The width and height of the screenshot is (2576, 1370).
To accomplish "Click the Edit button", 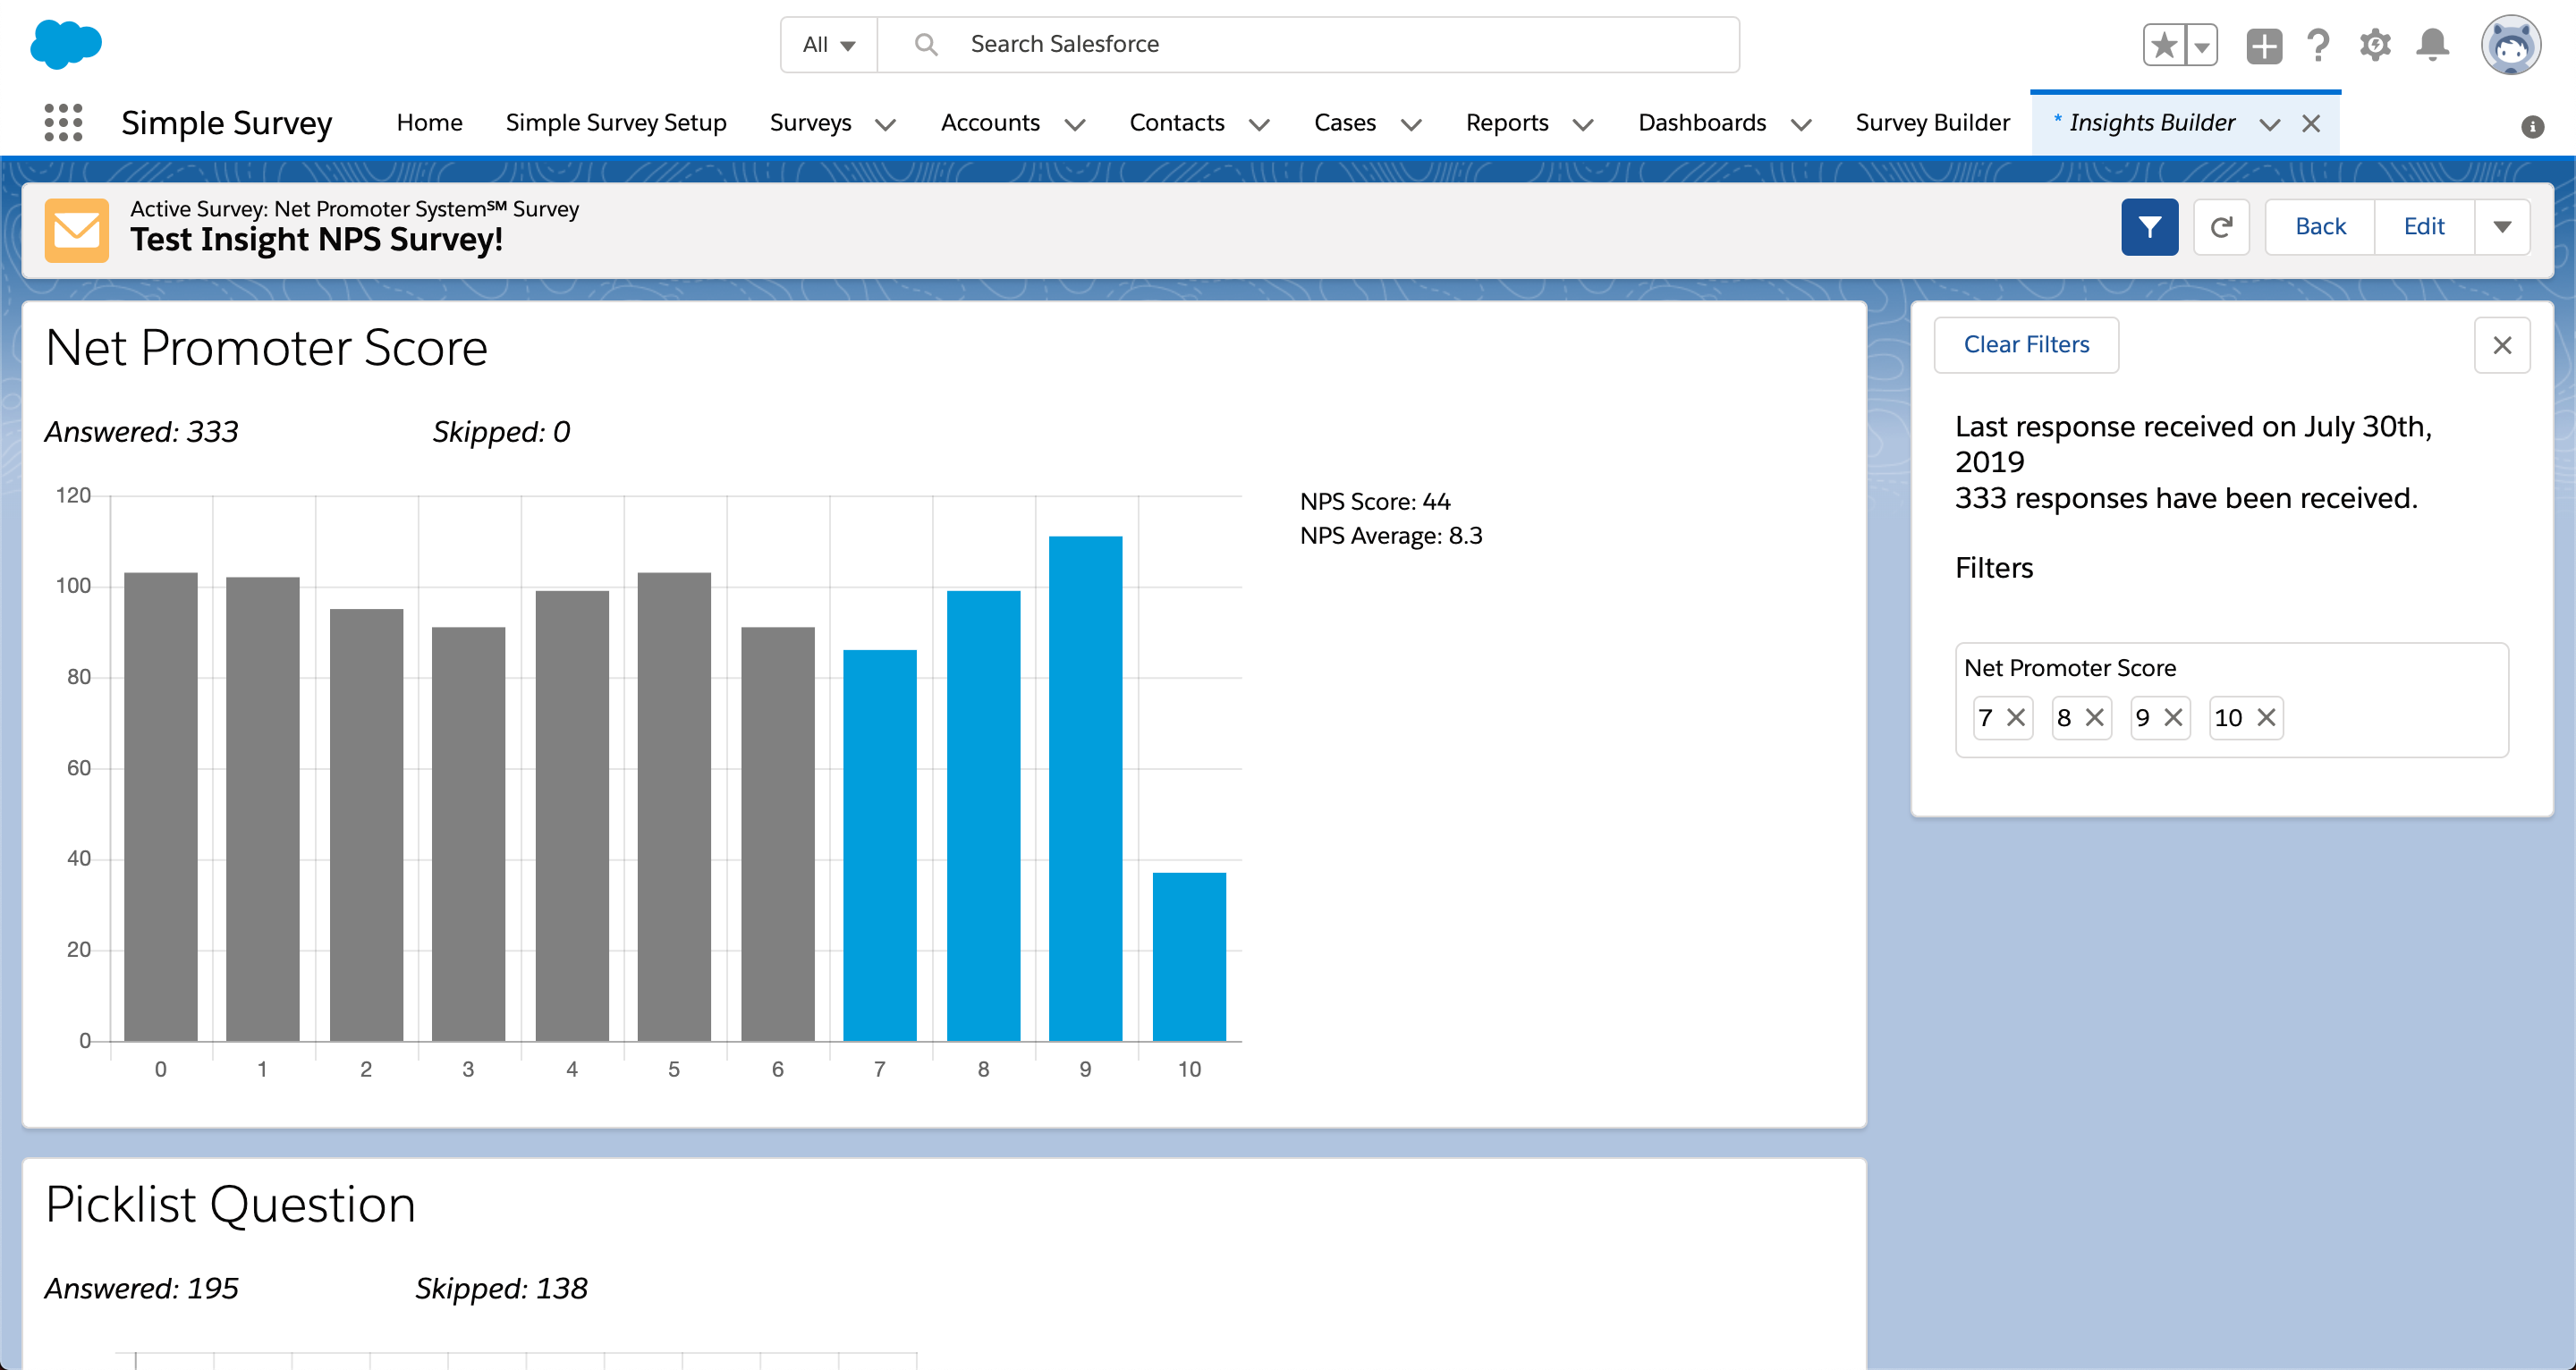I will 2424,227.
